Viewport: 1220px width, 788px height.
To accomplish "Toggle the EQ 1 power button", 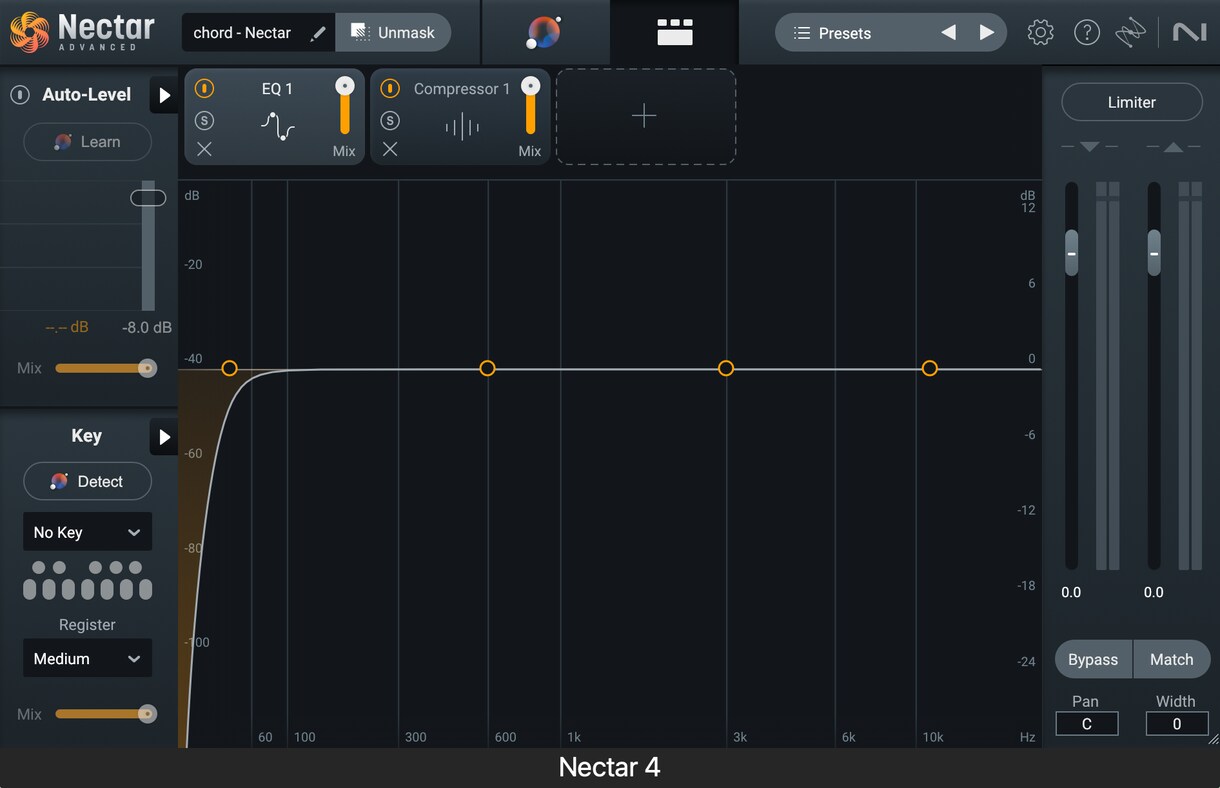I will [204, 89].
